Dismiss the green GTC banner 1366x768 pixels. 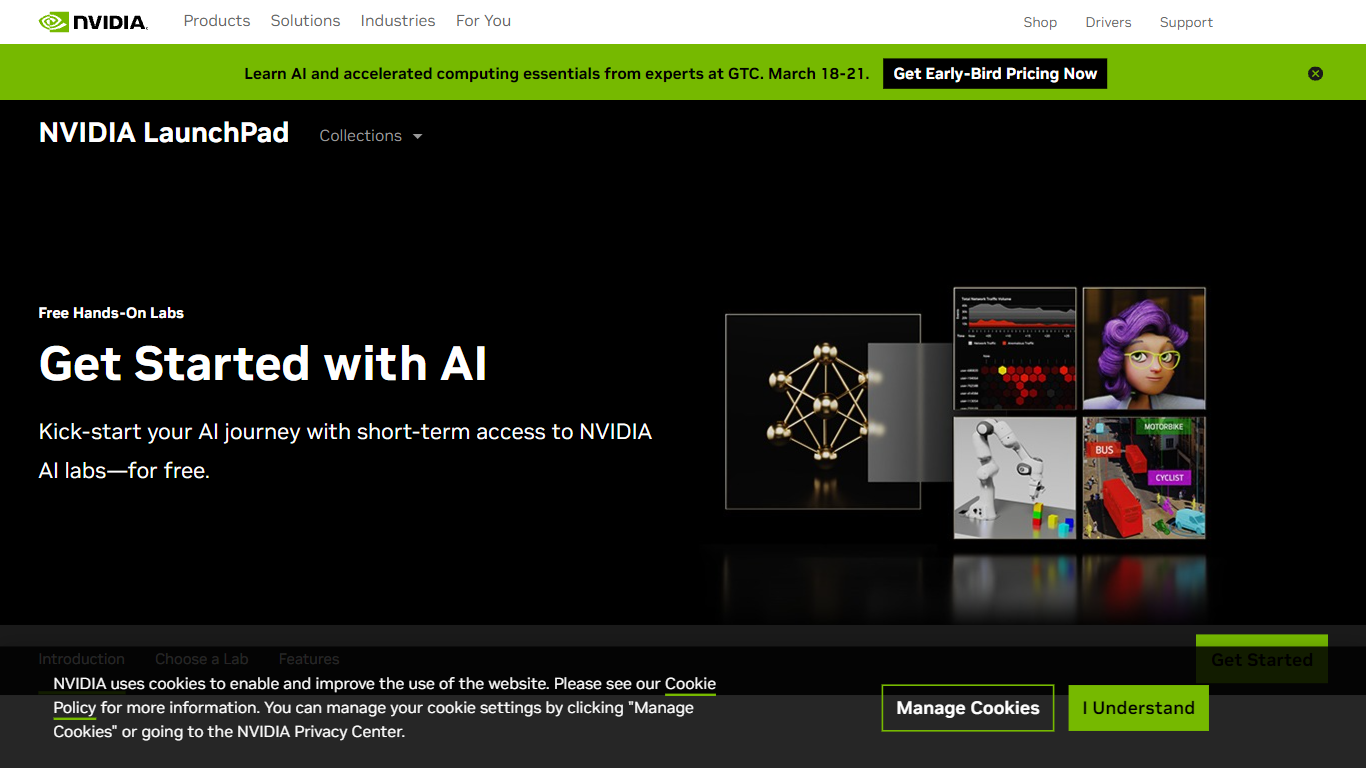pos(1315,73)
